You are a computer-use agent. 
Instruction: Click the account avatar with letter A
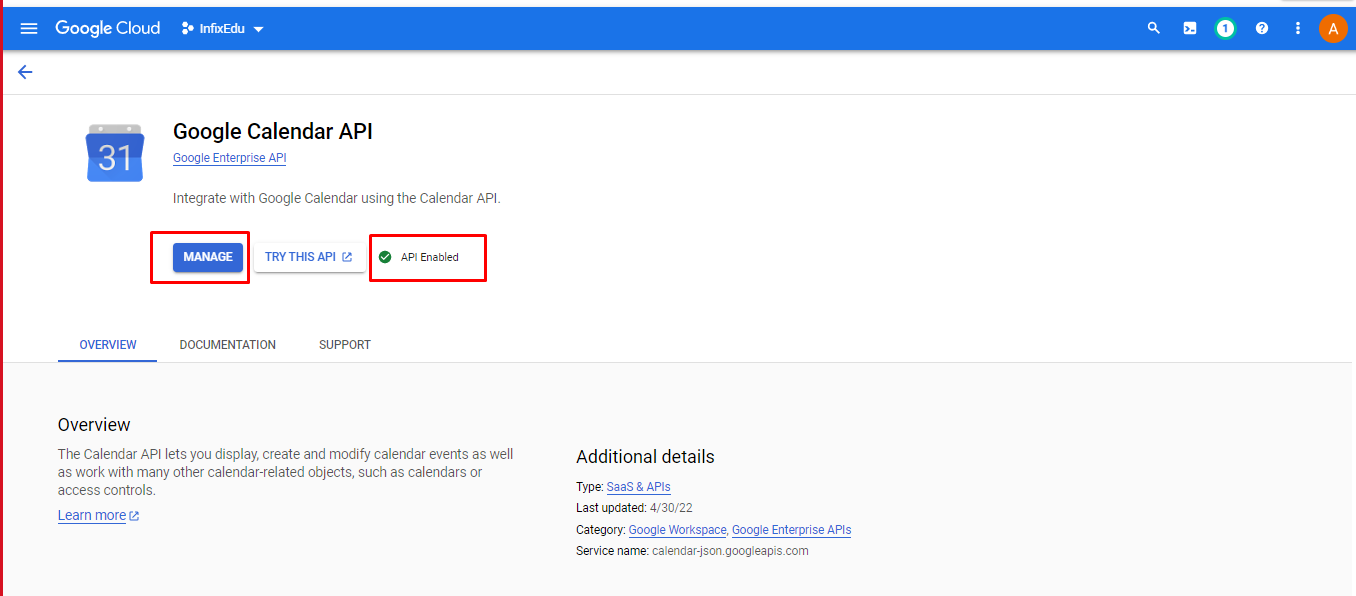pyautogui.click(x=1333, y=28)
